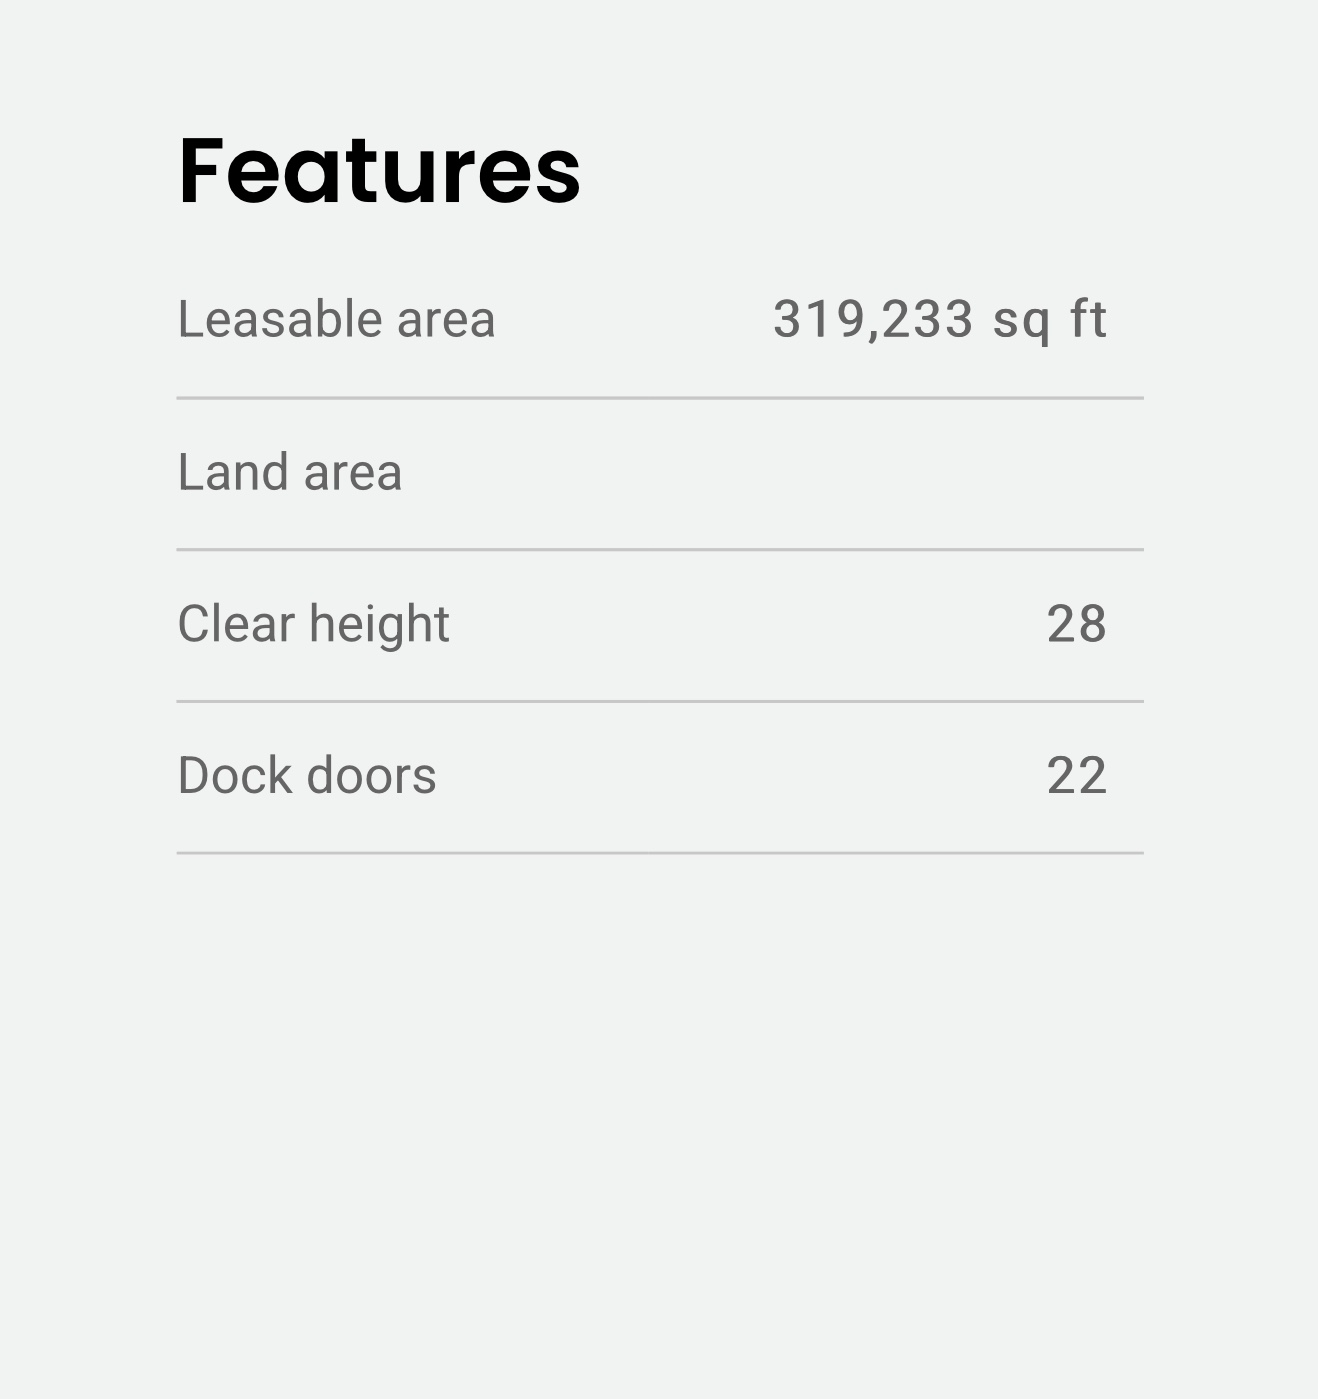Click the divider below Land area row
1318x1399 pixels.
click(x=660, y=550)
